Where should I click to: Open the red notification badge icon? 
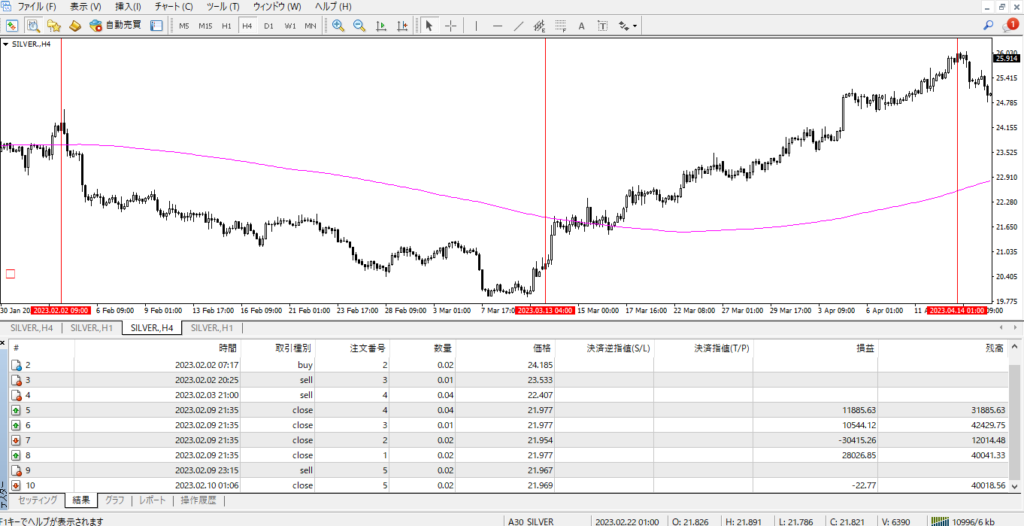pyautogui.click(x=1010, y=25)
